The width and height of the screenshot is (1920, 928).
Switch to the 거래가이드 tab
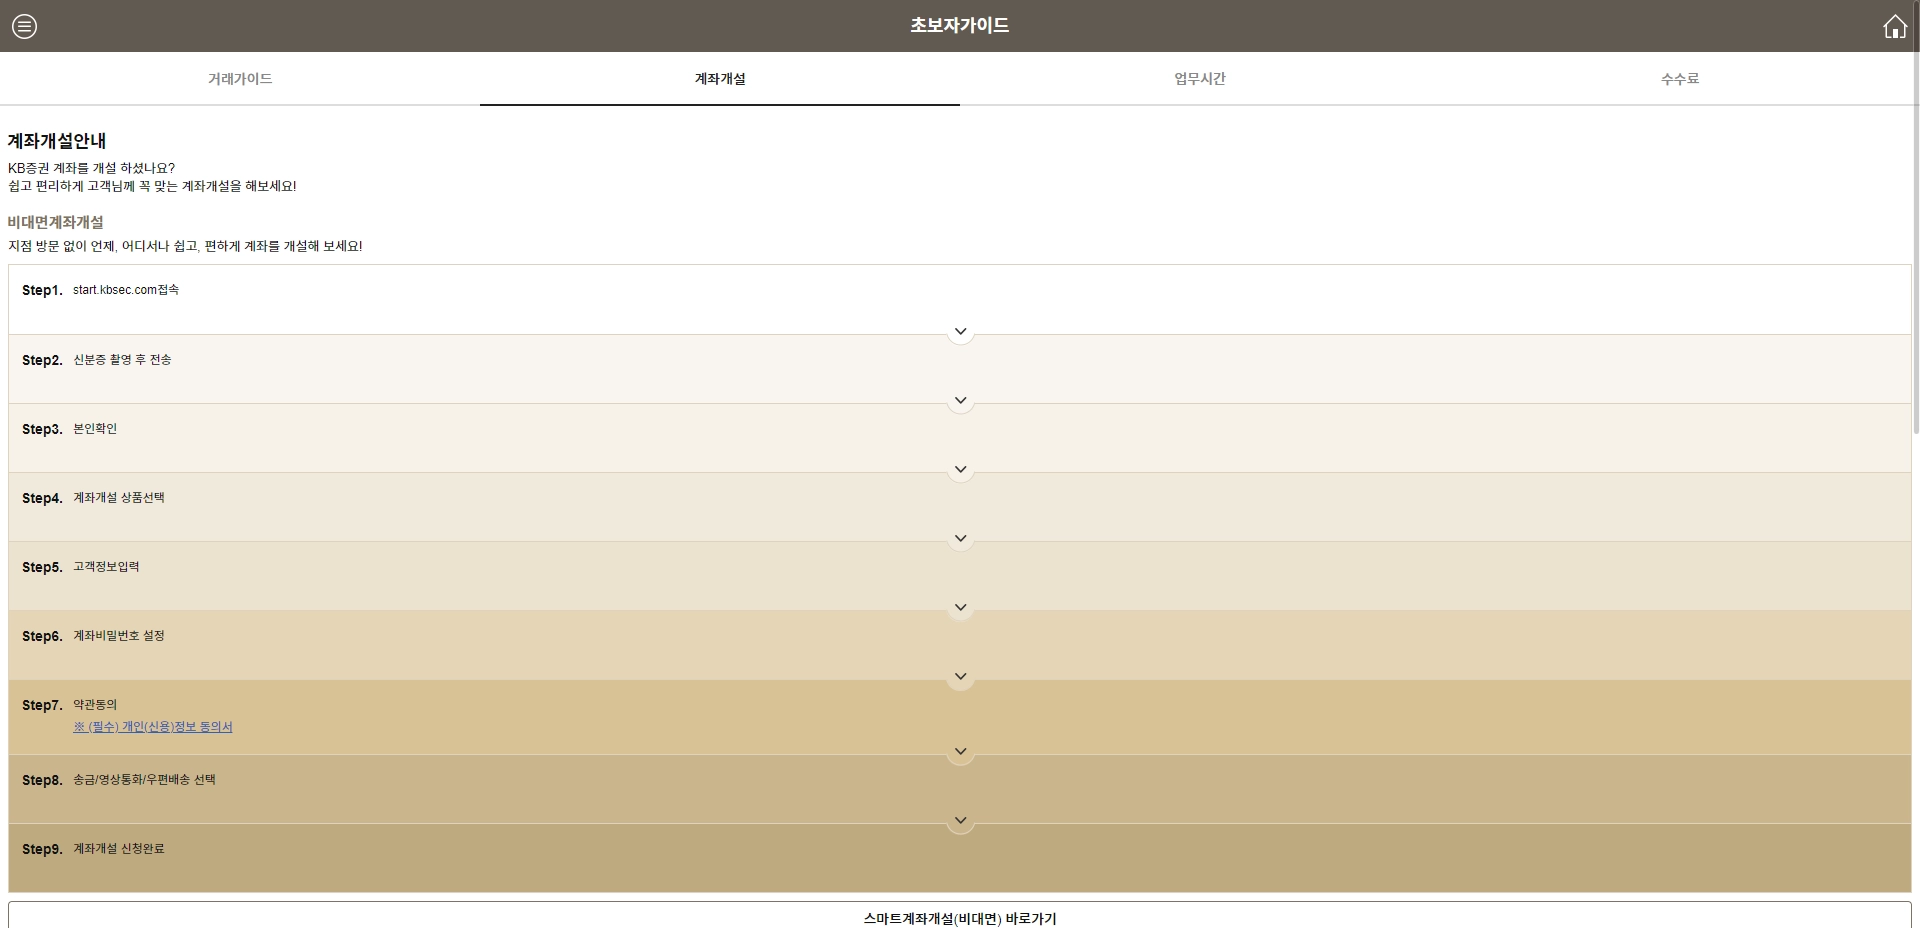coord(240,79)
